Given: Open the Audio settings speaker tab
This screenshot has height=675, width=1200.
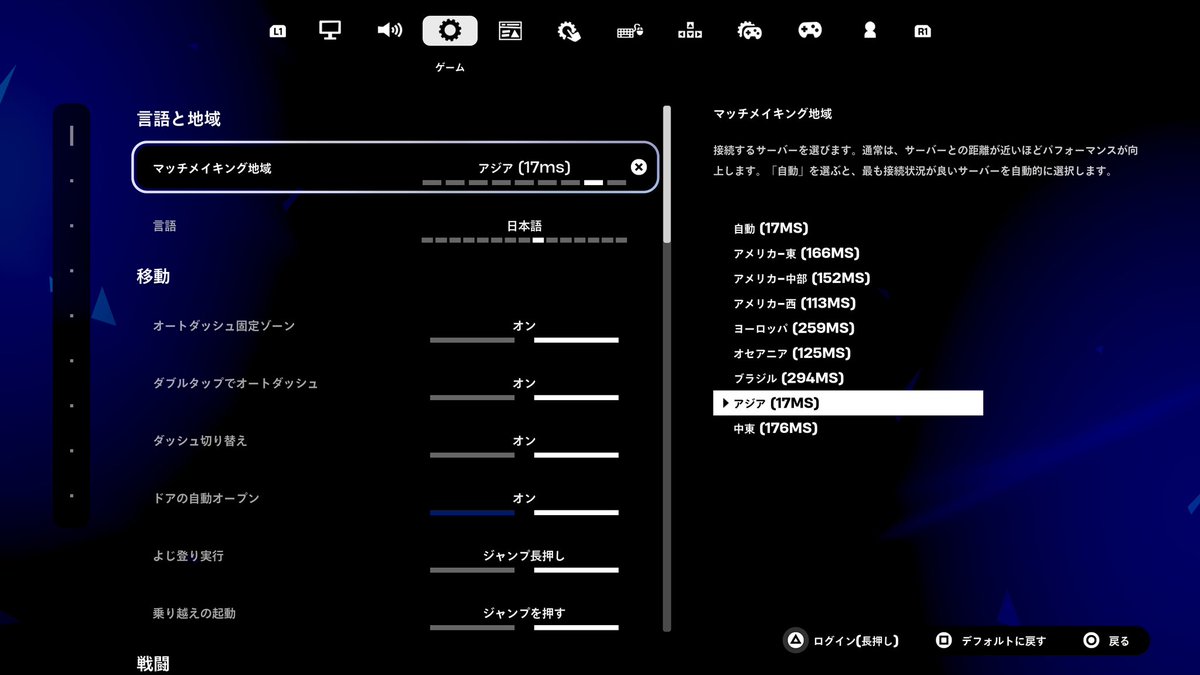Looking at the screenshot, I should click(x=389, y=30).
